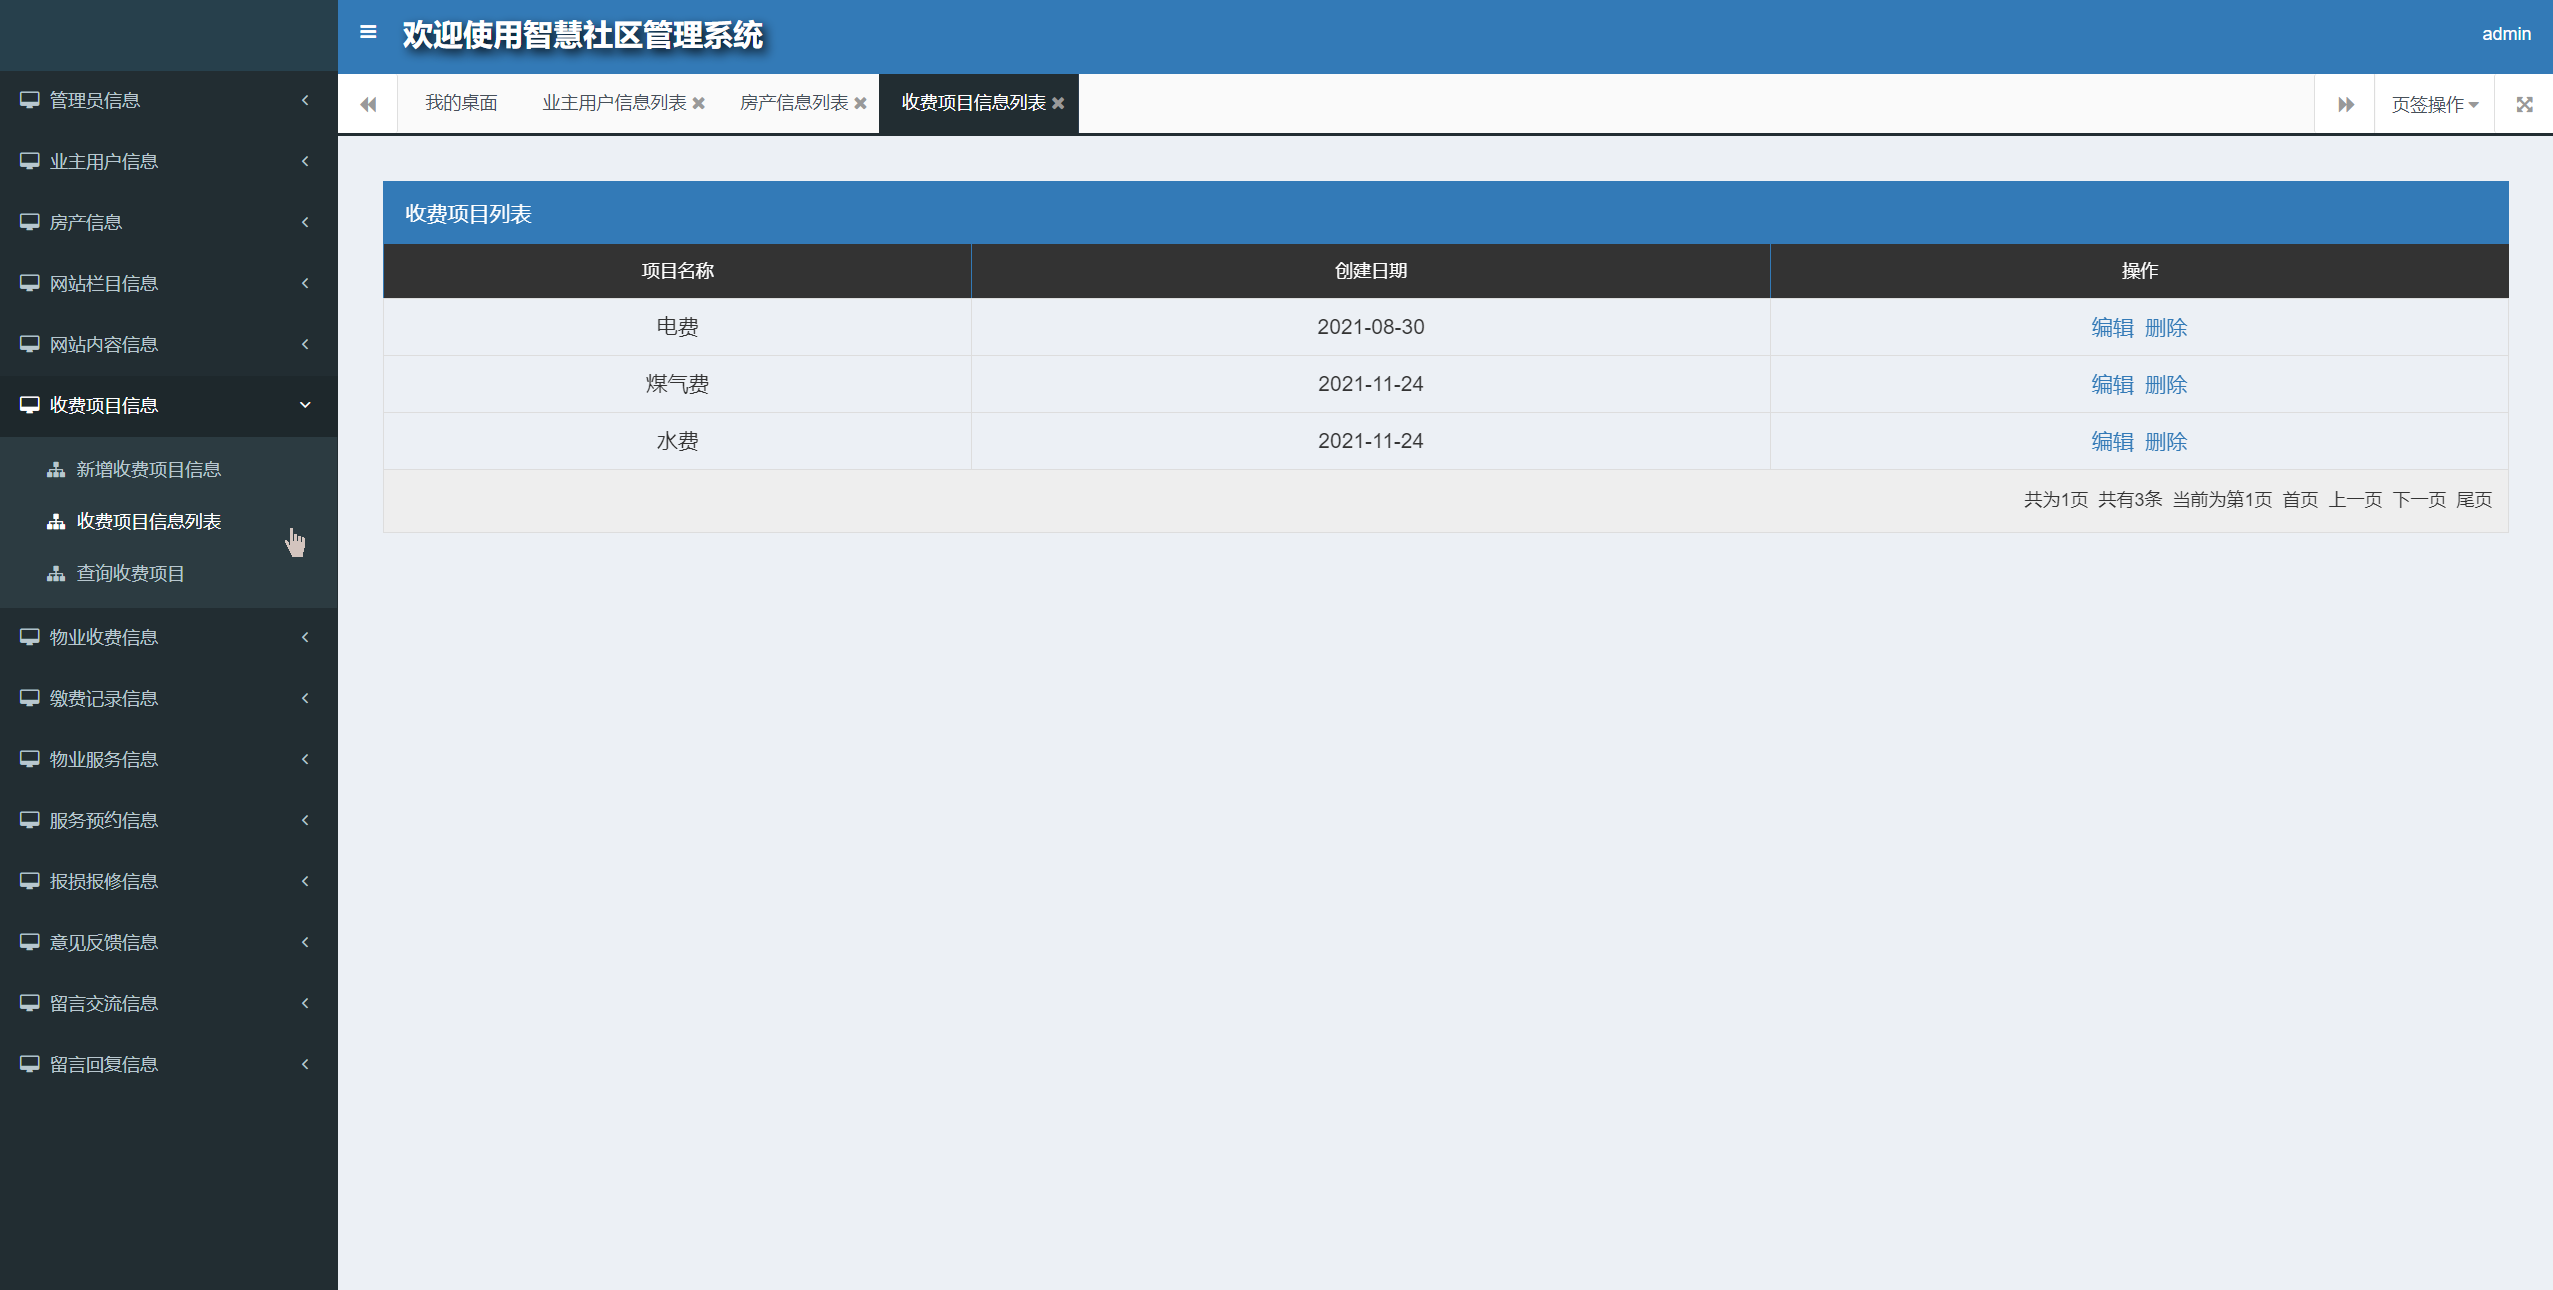
Task: Click the monitor icon beside 缴费记录信息
Action: point(30,698)
